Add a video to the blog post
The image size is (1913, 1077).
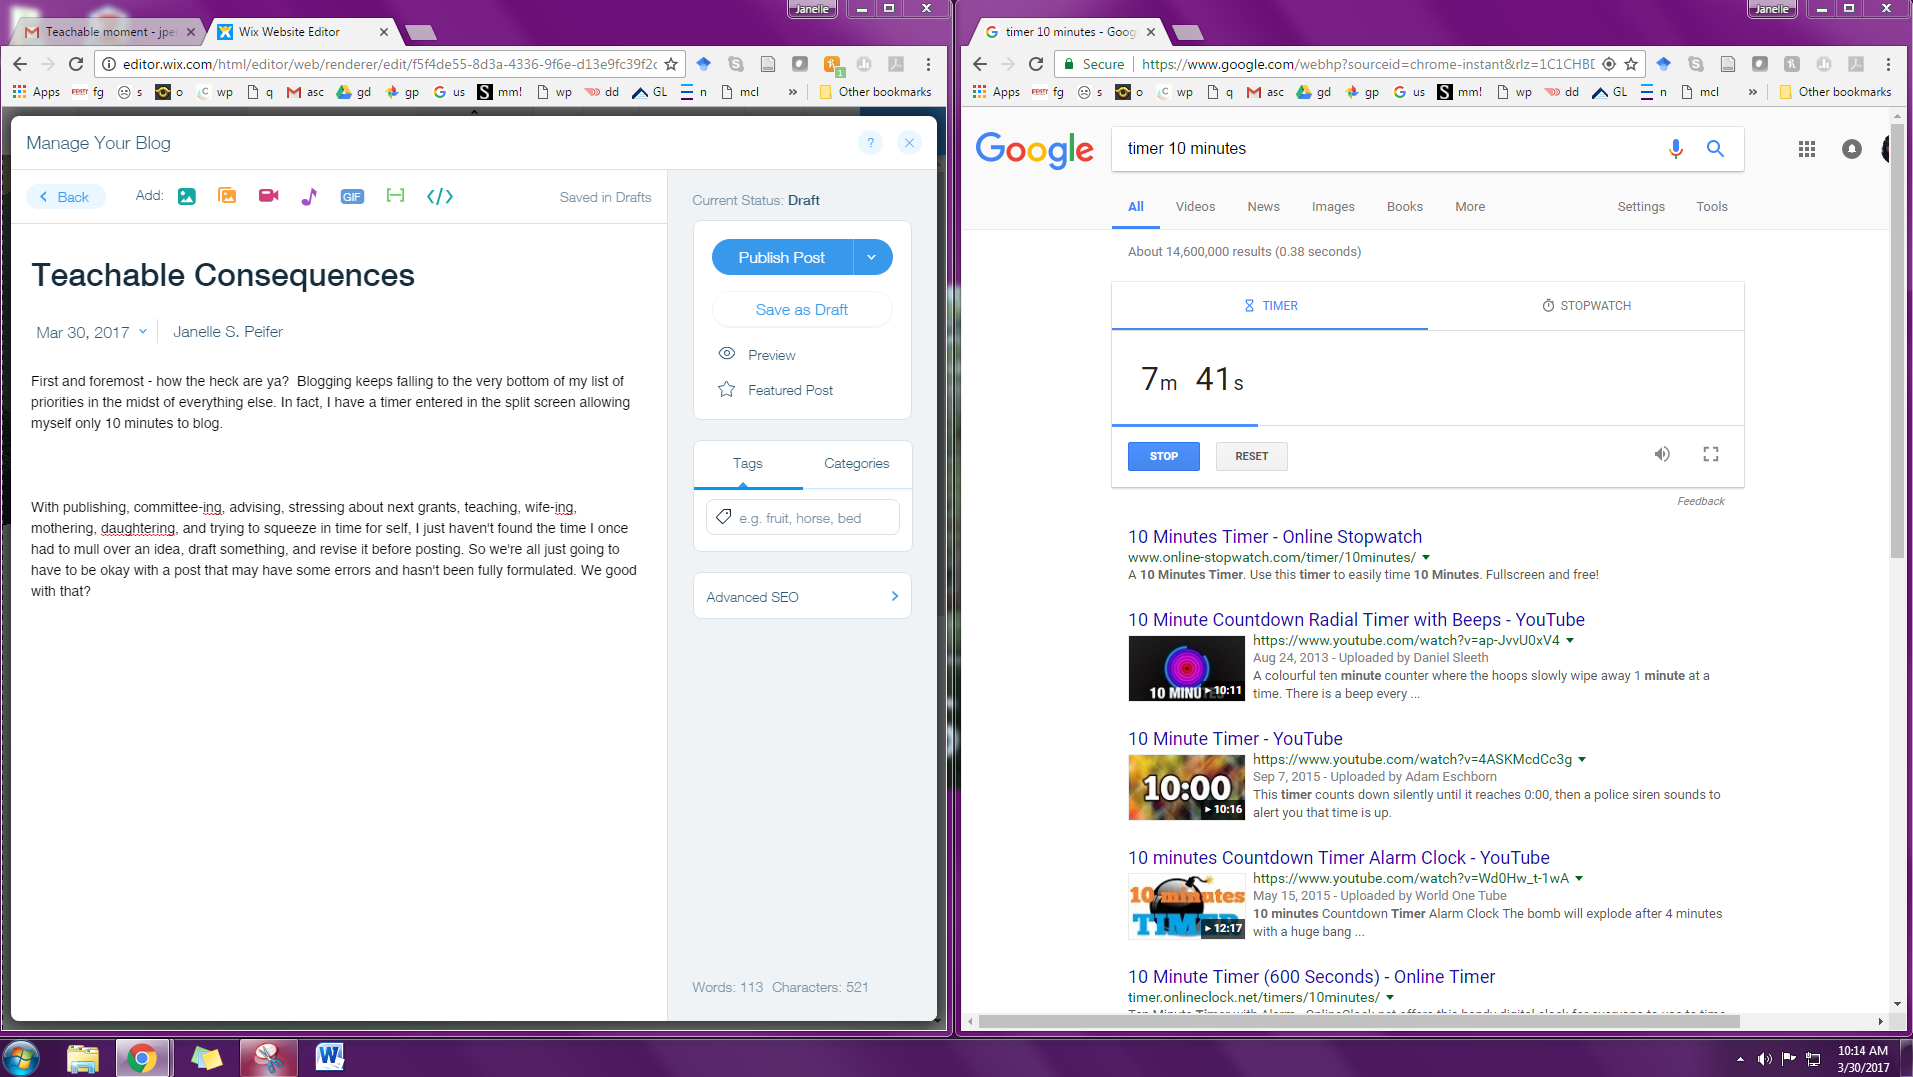coord(268,196)
